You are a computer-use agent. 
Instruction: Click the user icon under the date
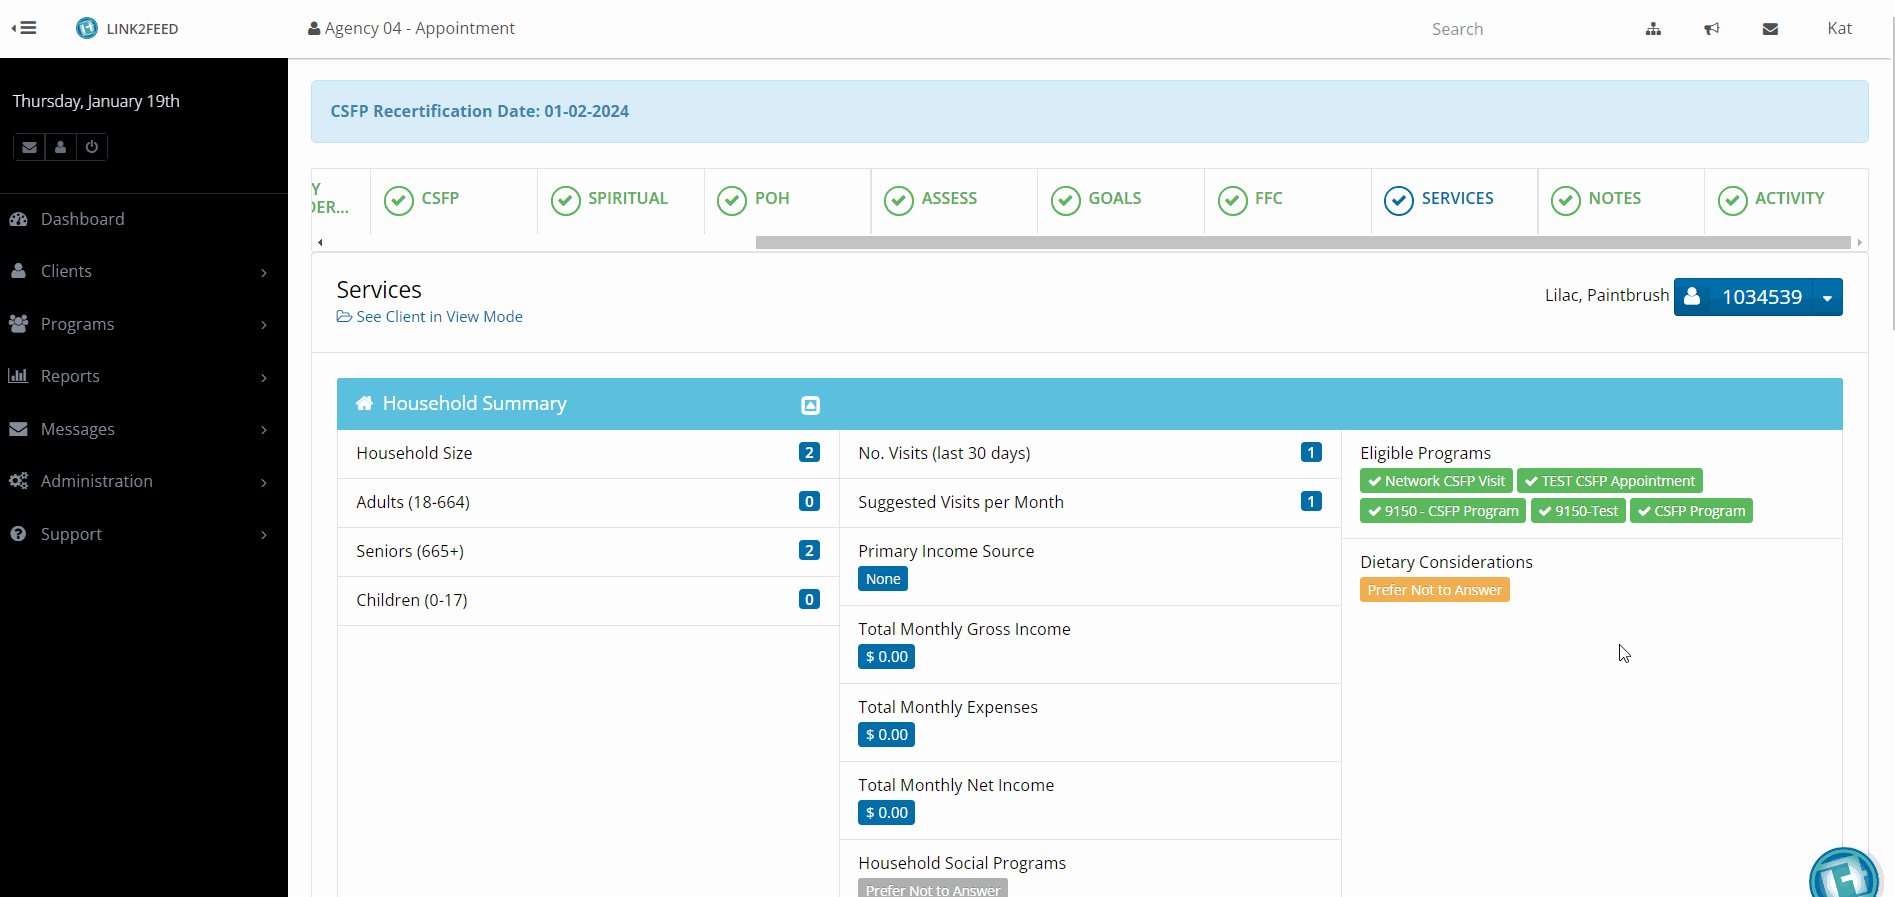pyautogui.click(x=61, y=147)
